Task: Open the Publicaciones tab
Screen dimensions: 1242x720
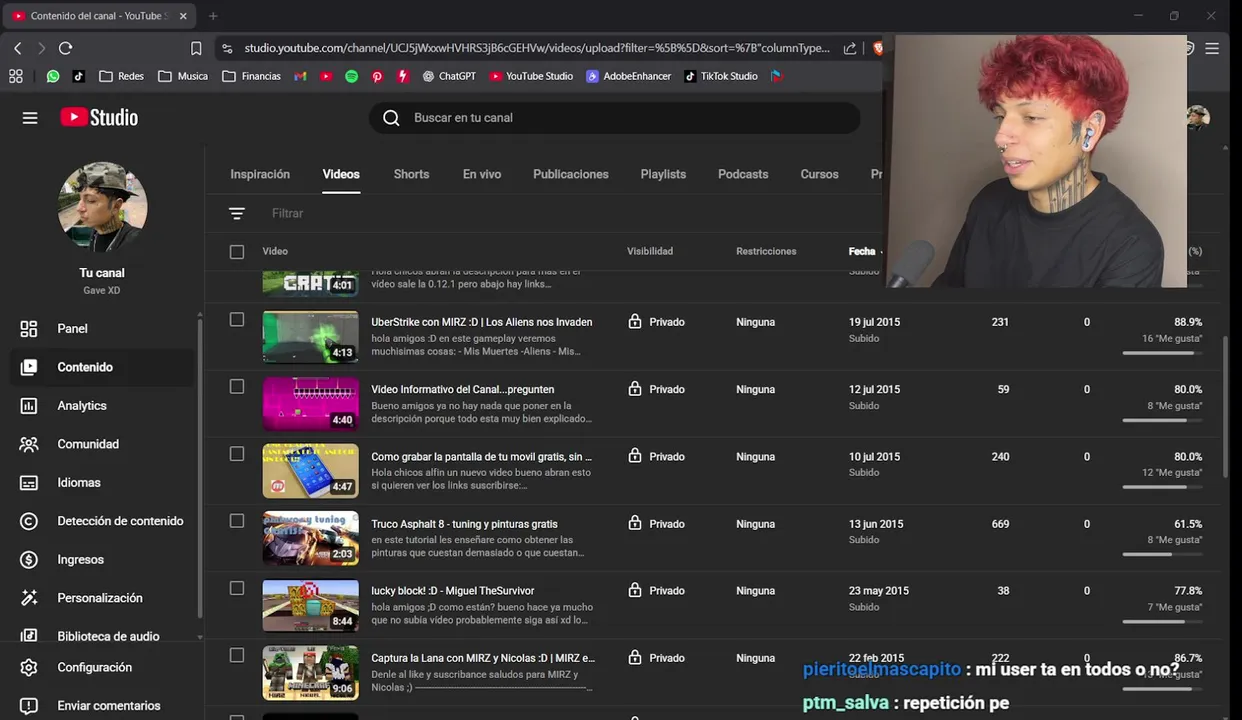Action: coord(571,174)
